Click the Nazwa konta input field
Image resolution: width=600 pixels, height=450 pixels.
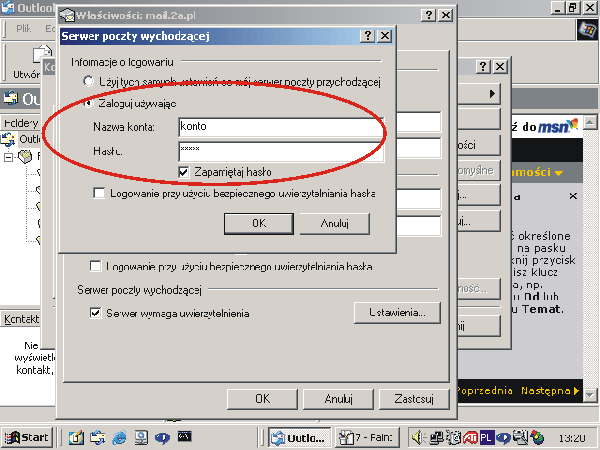coord(280,127)
